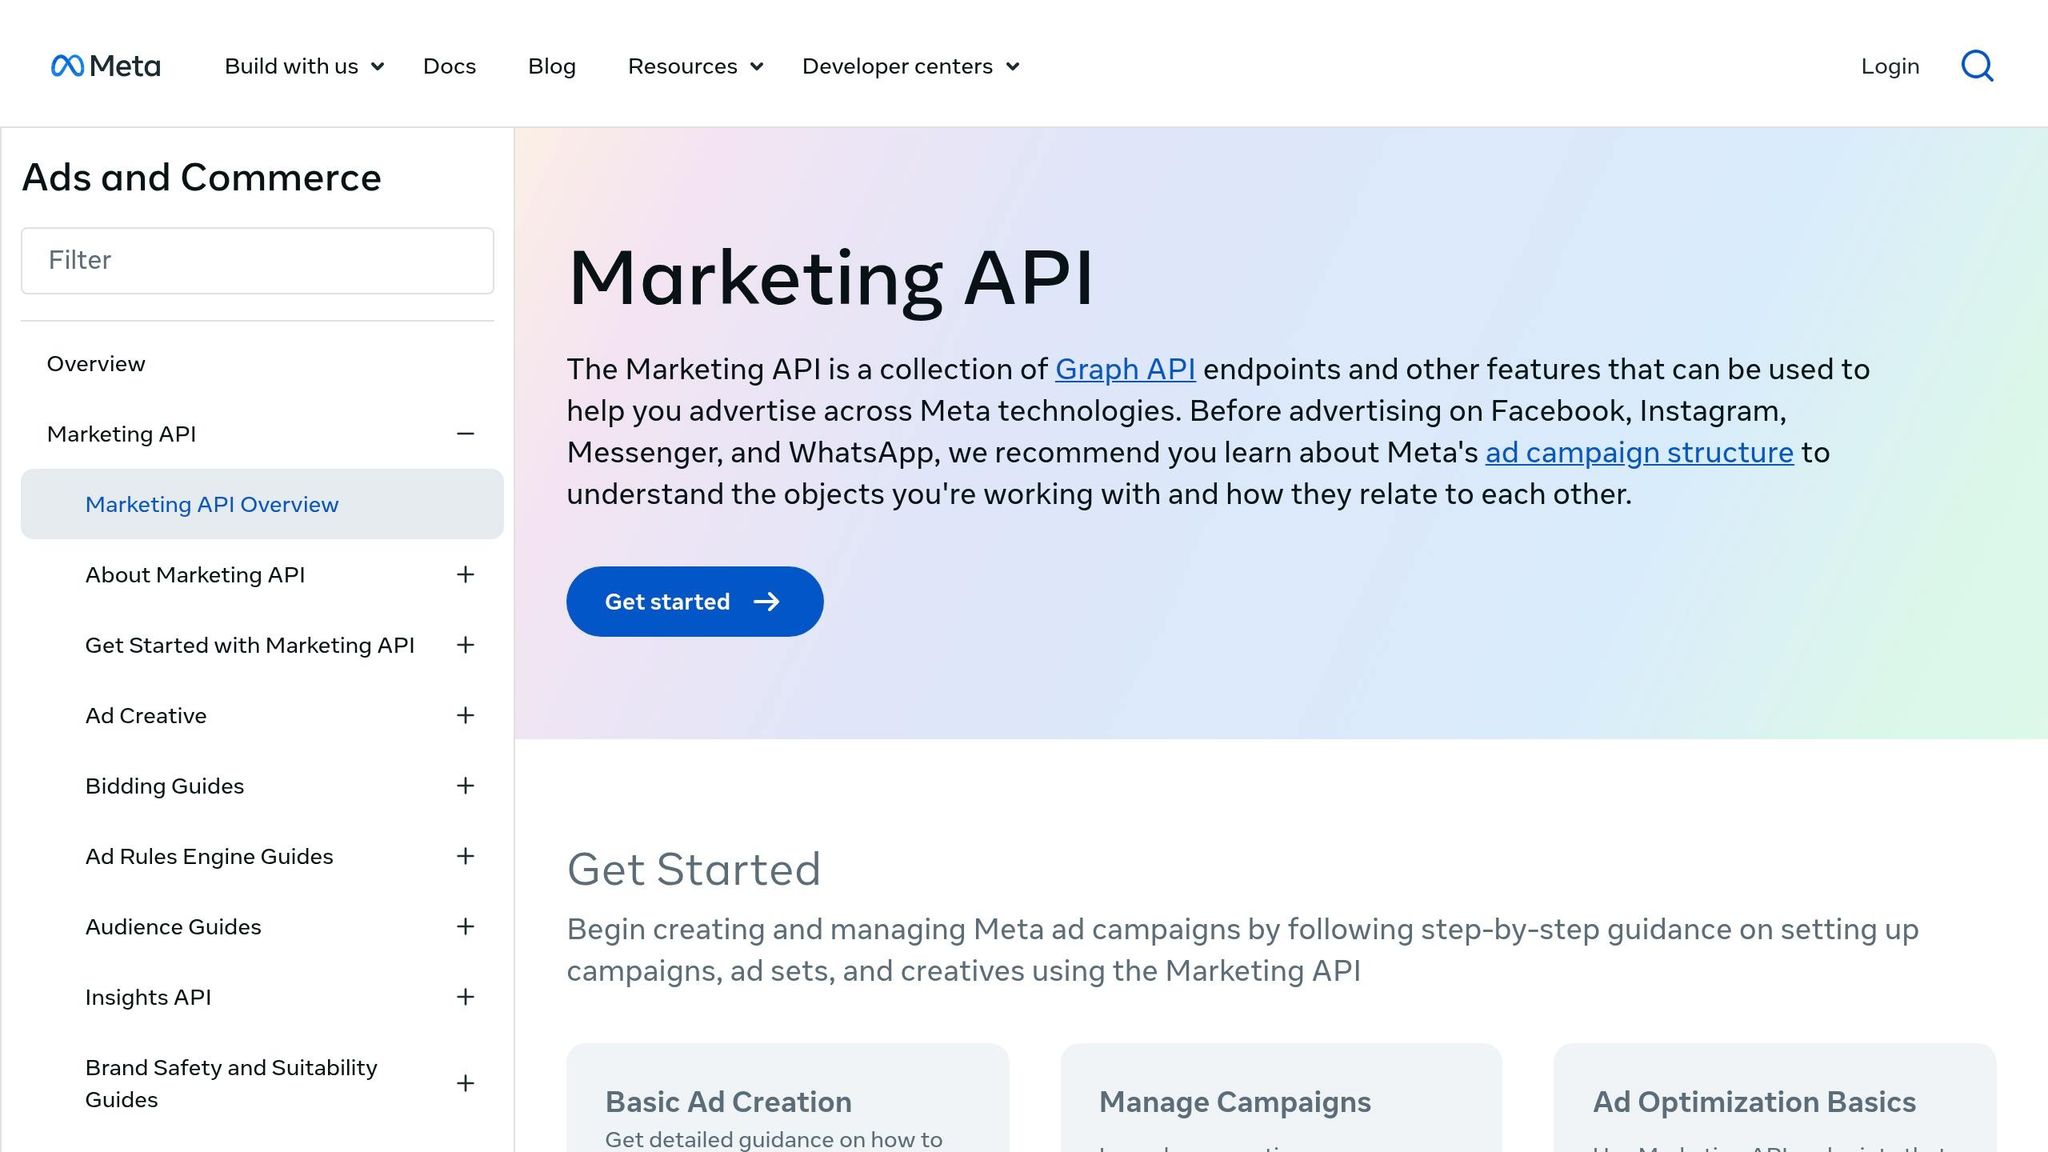
Task: Click the Login link
Action: [1890, 66]
